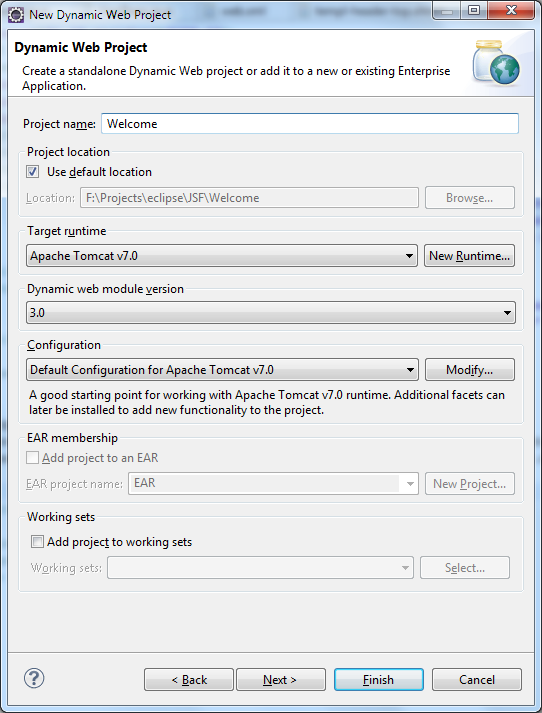The height and width of the screenshot is (713, 542).
Task: Go to Next wizard page
Action: pos(281,679)
